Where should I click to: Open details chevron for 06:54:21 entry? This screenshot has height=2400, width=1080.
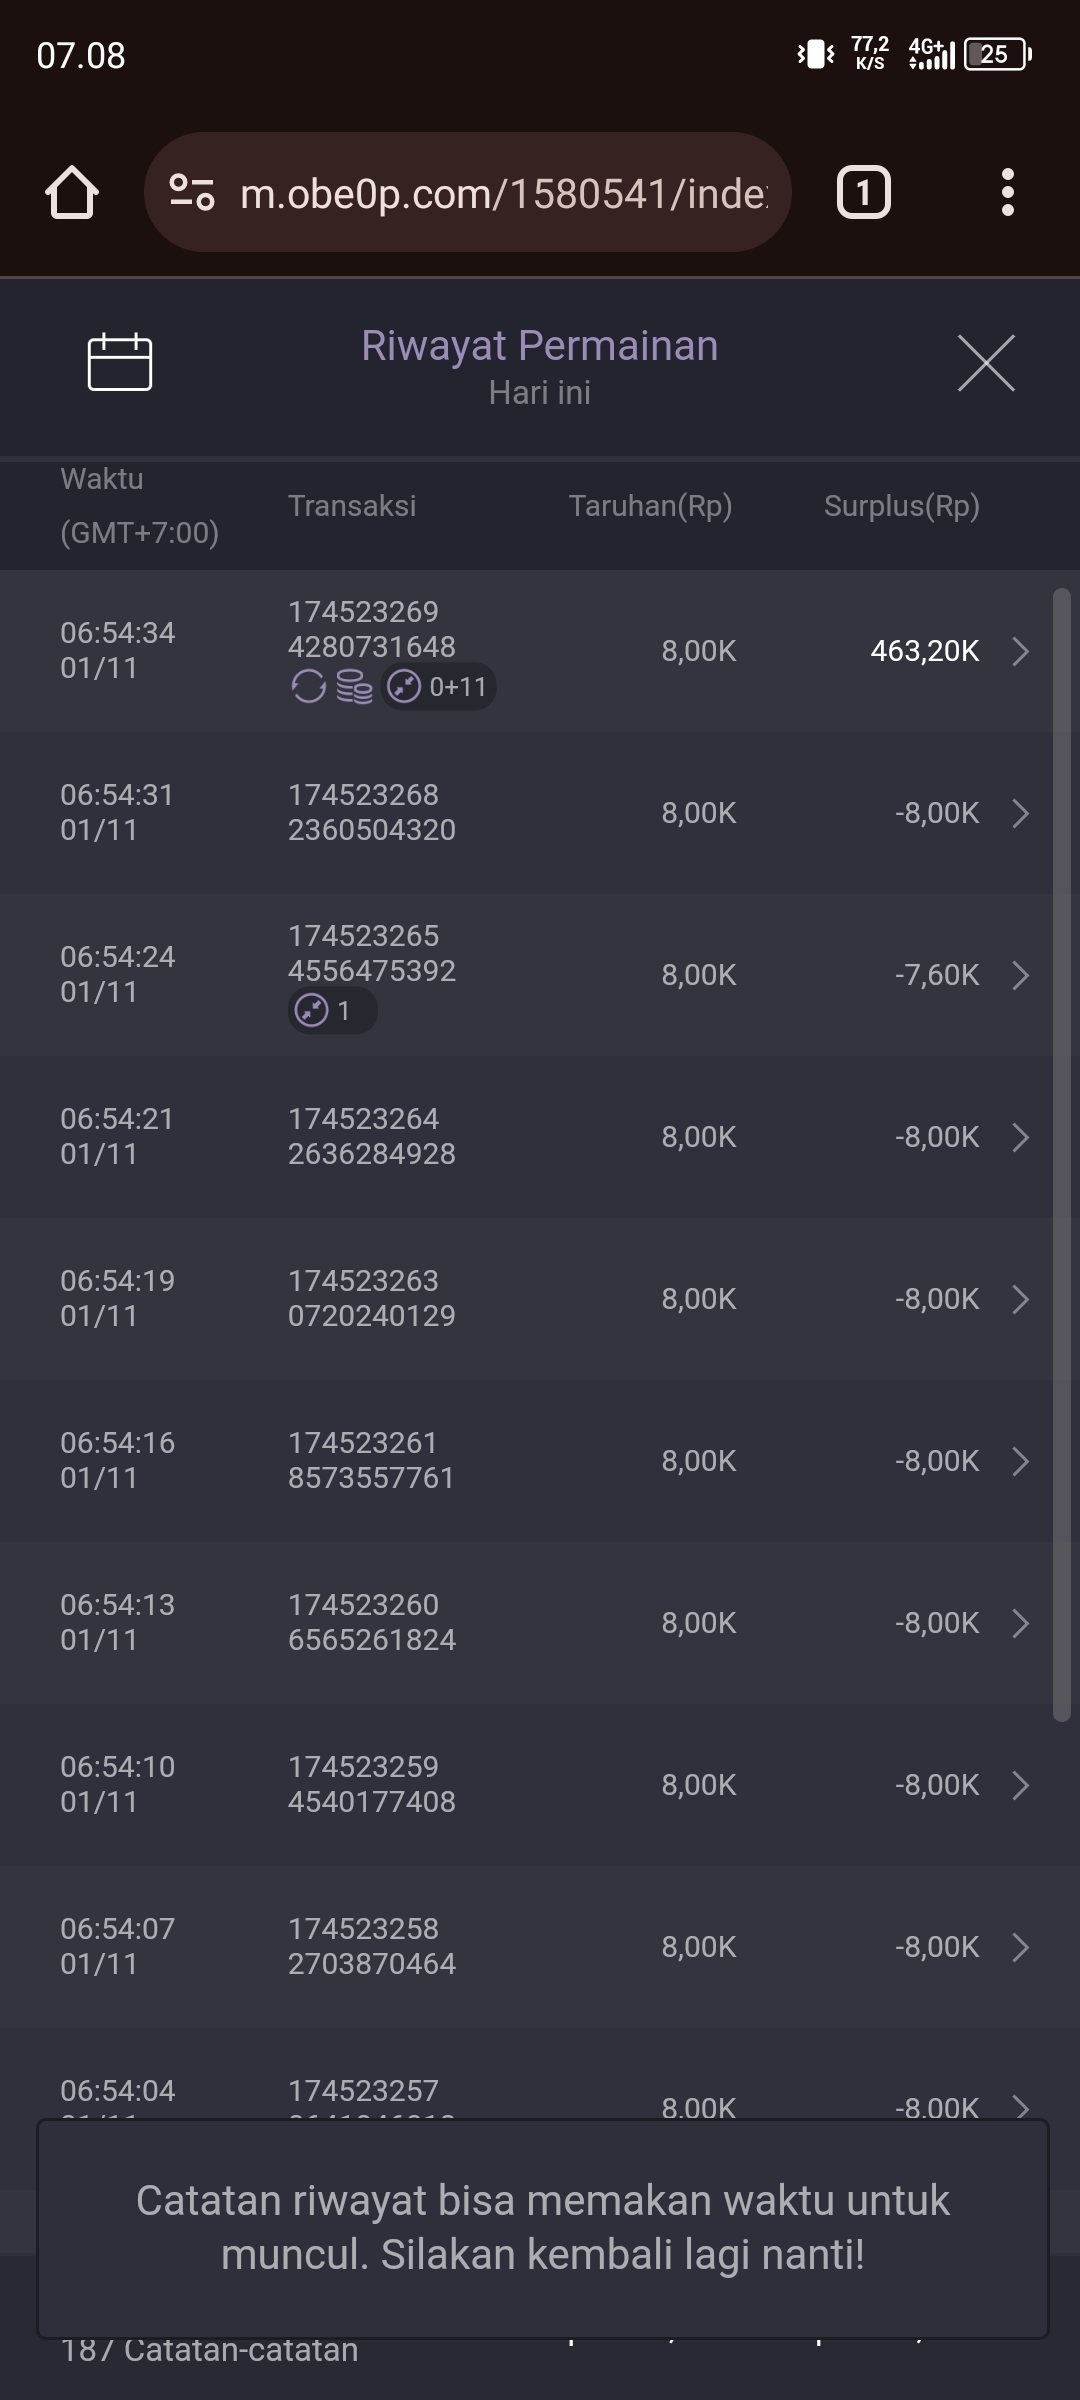coord(1020,1137)
